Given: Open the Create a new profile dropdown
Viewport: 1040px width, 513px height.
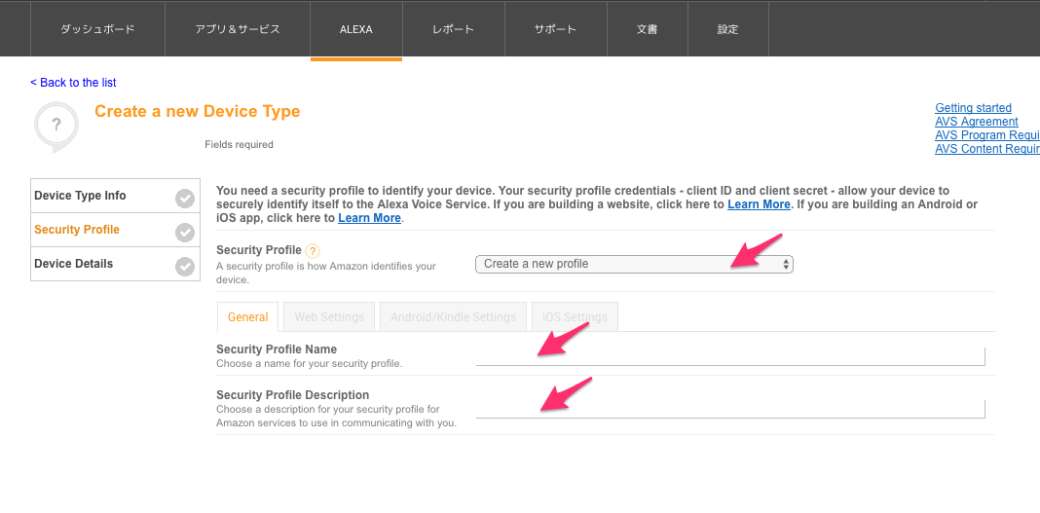Looking at the screenshot, I should (x=634, y=264).
